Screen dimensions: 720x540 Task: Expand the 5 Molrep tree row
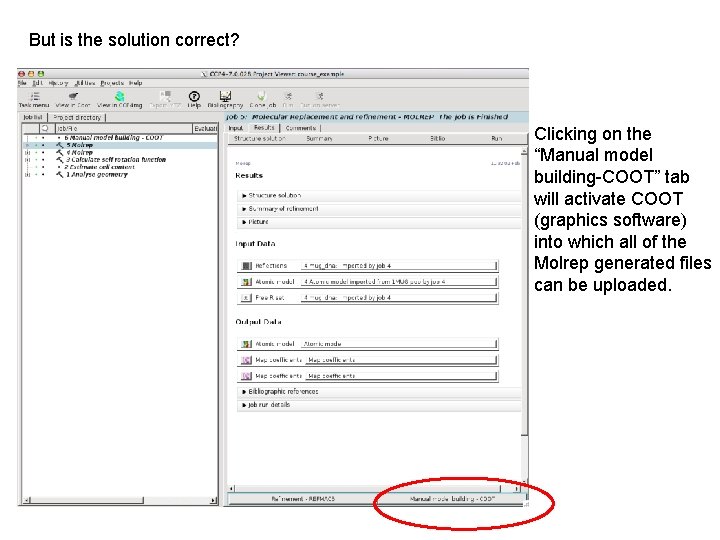(28, 145)
